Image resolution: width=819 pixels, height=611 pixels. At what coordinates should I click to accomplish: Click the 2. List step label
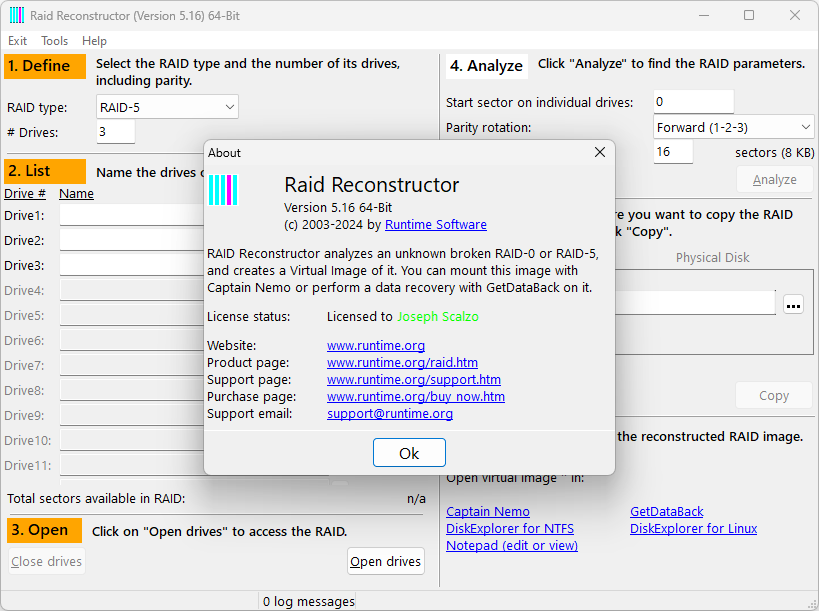tap(45, 171)
